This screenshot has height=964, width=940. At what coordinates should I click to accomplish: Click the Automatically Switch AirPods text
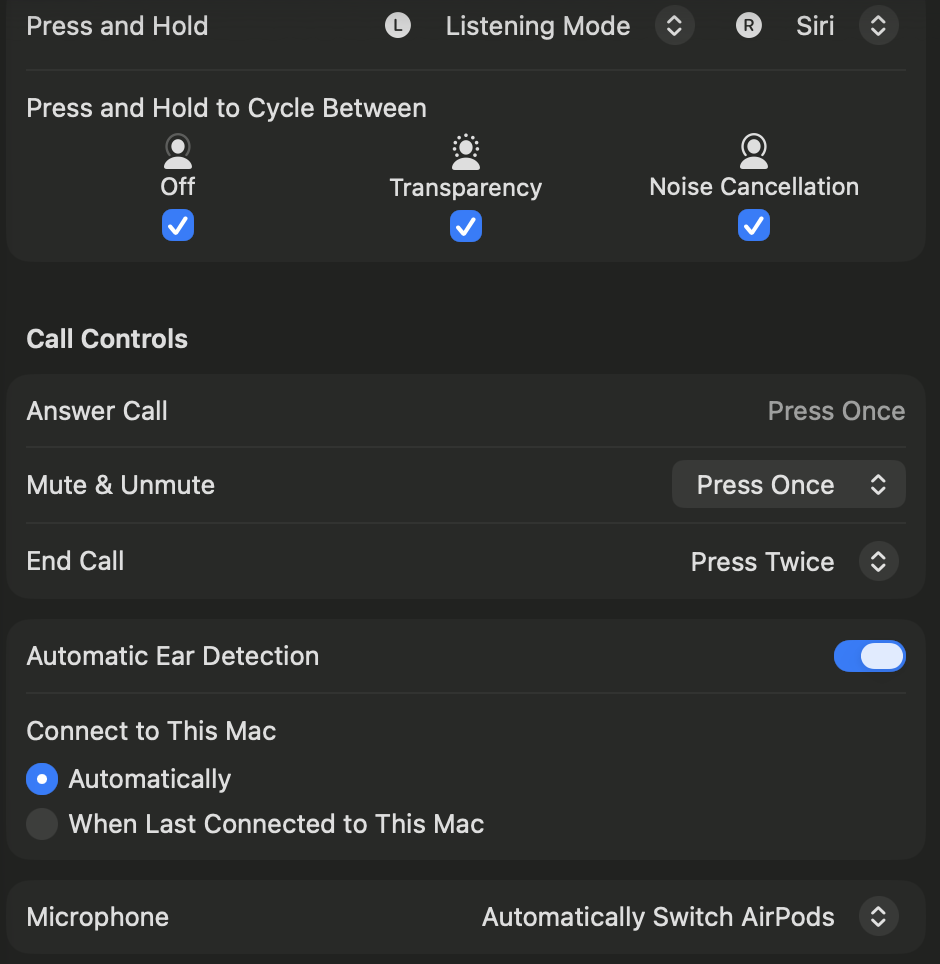658,917
